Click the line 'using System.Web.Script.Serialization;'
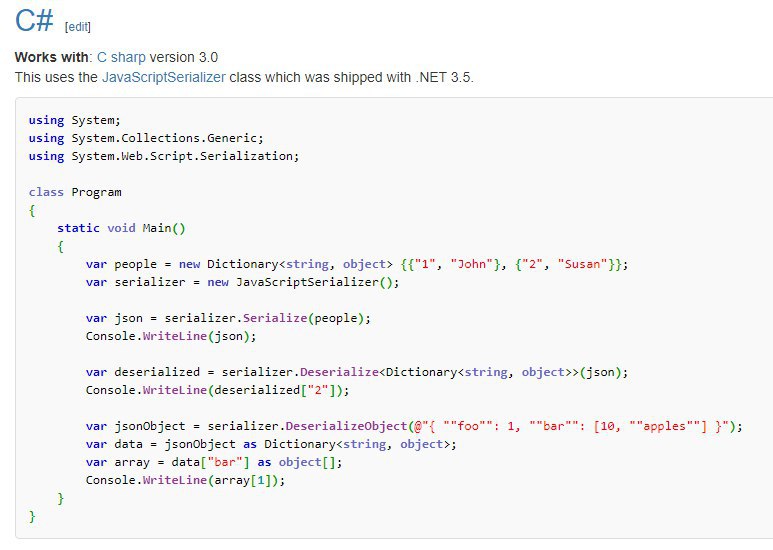 click(164, 156)
